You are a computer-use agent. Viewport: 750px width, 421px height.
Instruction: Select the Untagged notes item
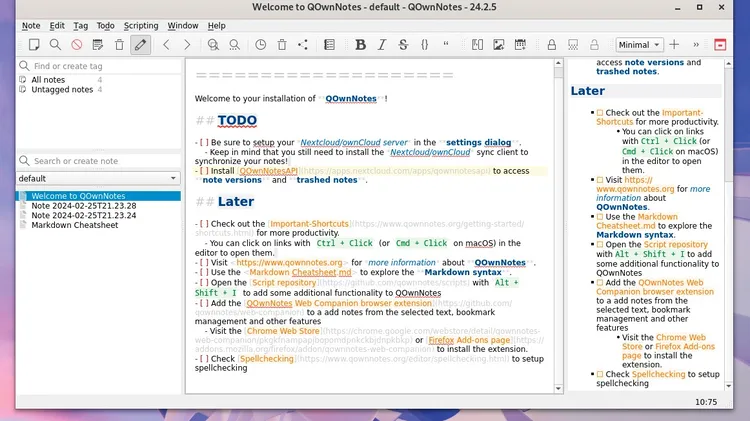click(62, 89)
